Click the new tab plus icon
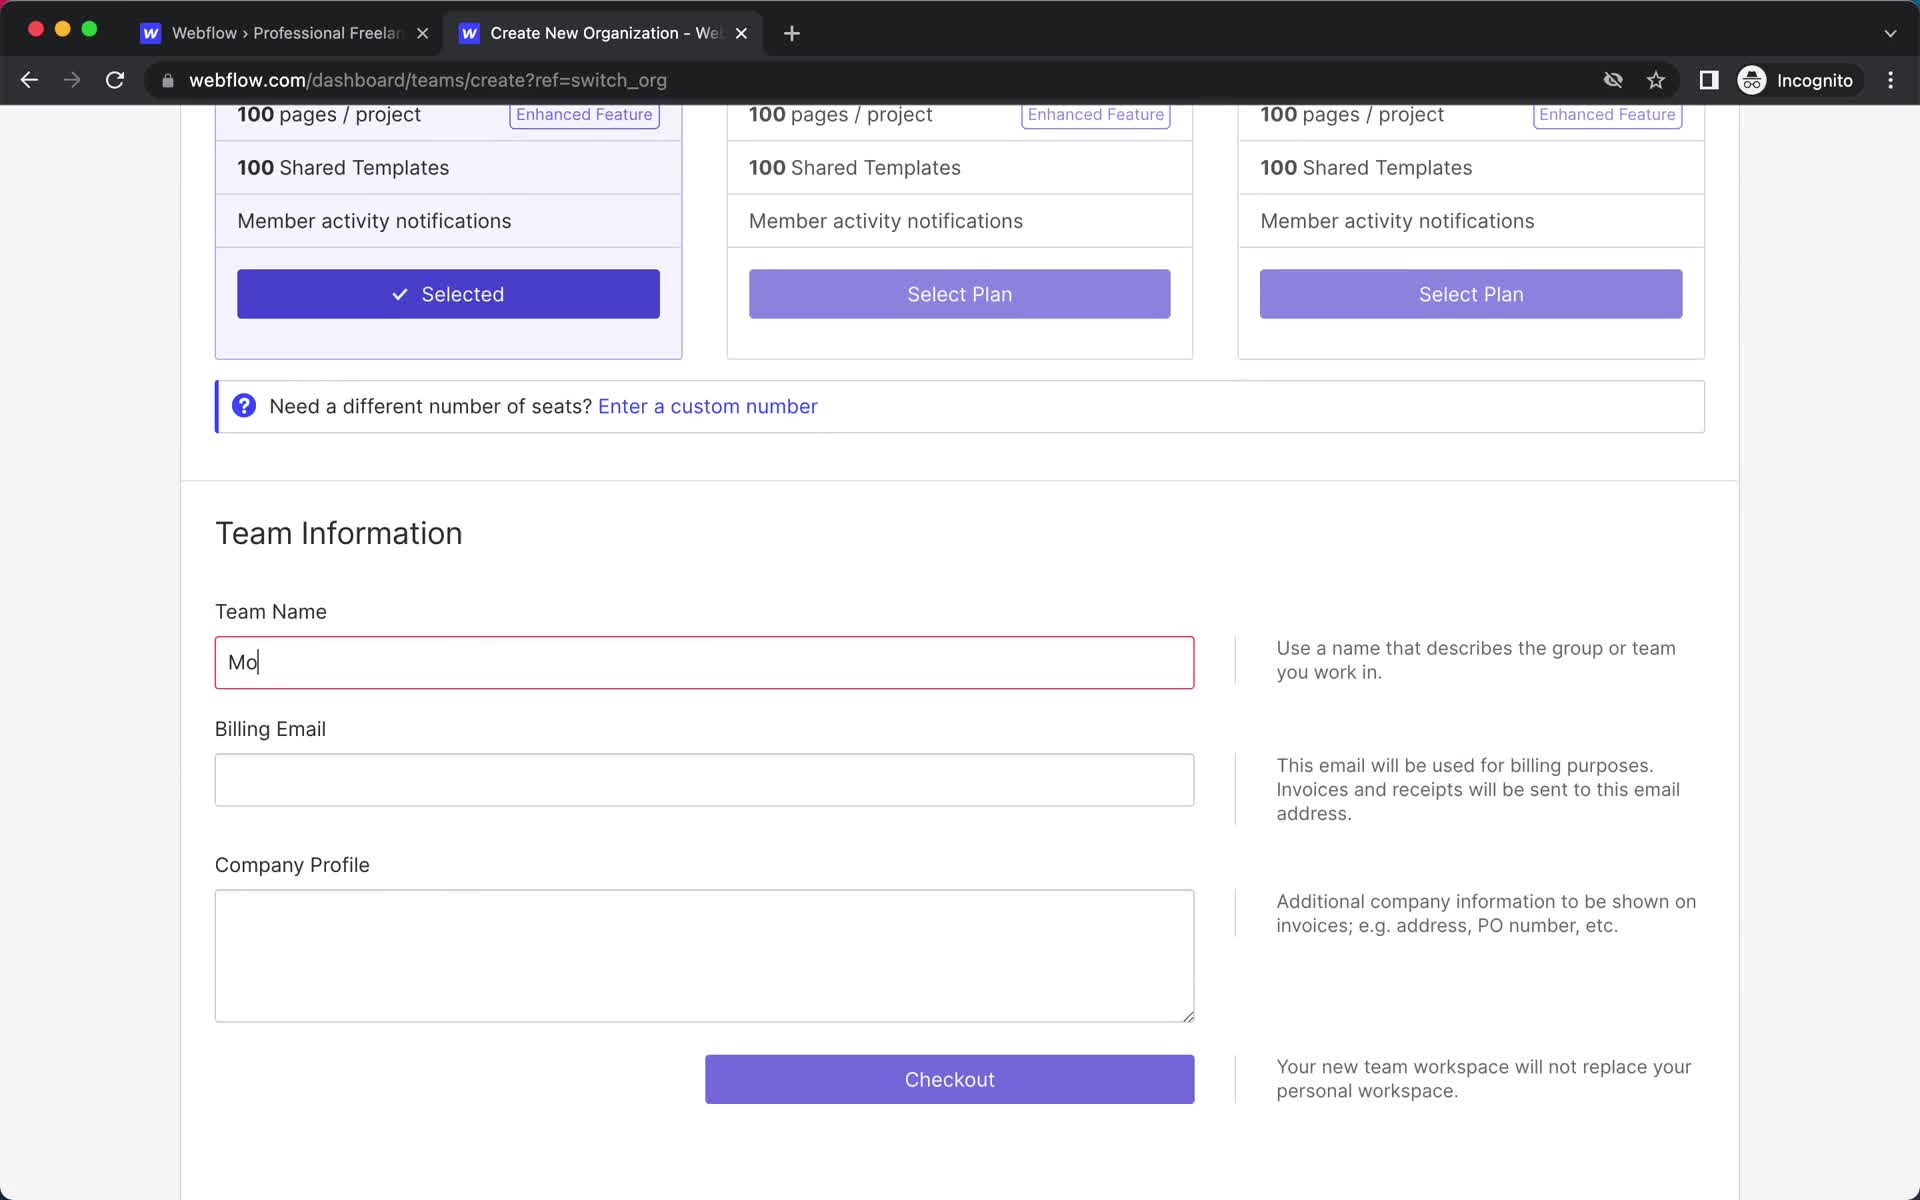The width and height of the screenshot is (1920, 1200). 792,32
